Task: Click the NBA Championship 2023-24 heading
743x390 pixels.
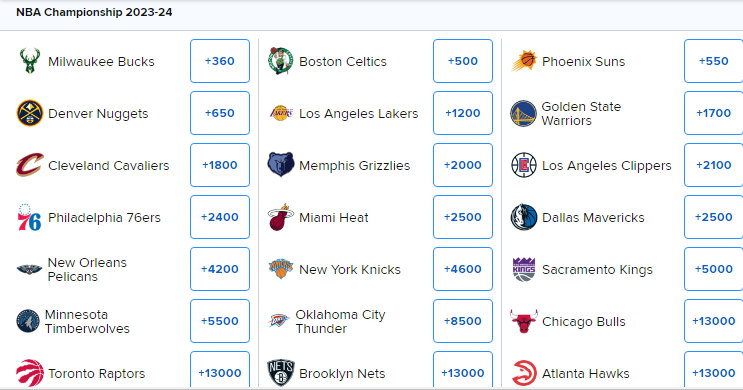Action: point(94,12)
